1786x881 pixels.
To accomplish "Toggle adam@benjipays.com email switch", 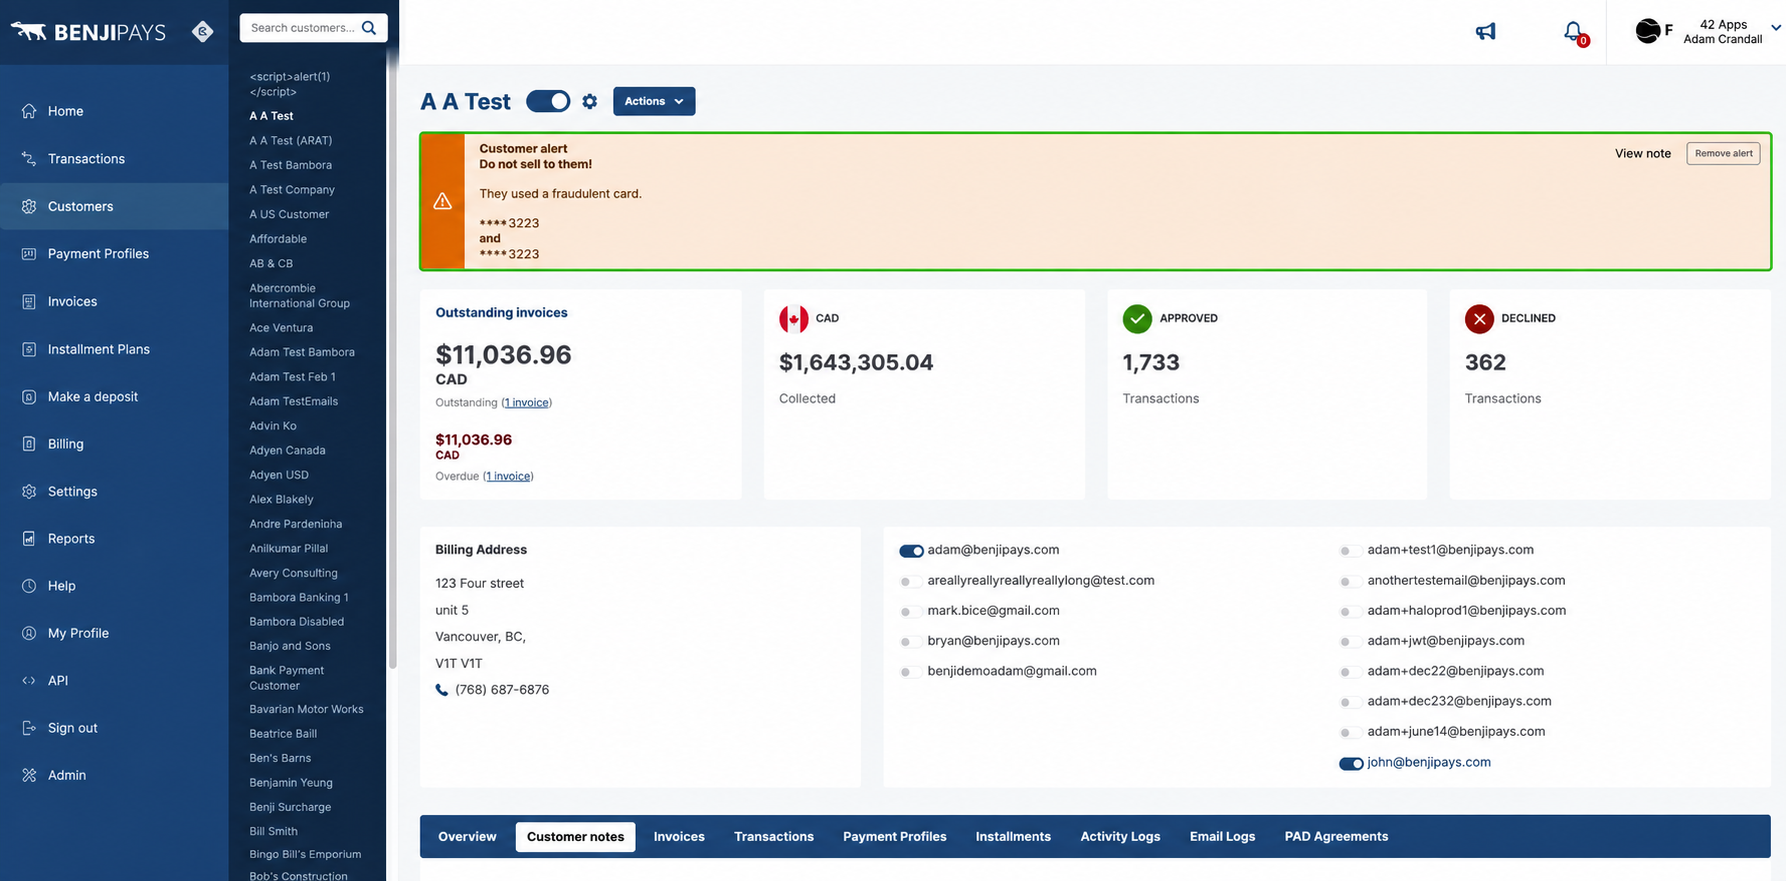I will pyautogui.click(x=911, y=551).
